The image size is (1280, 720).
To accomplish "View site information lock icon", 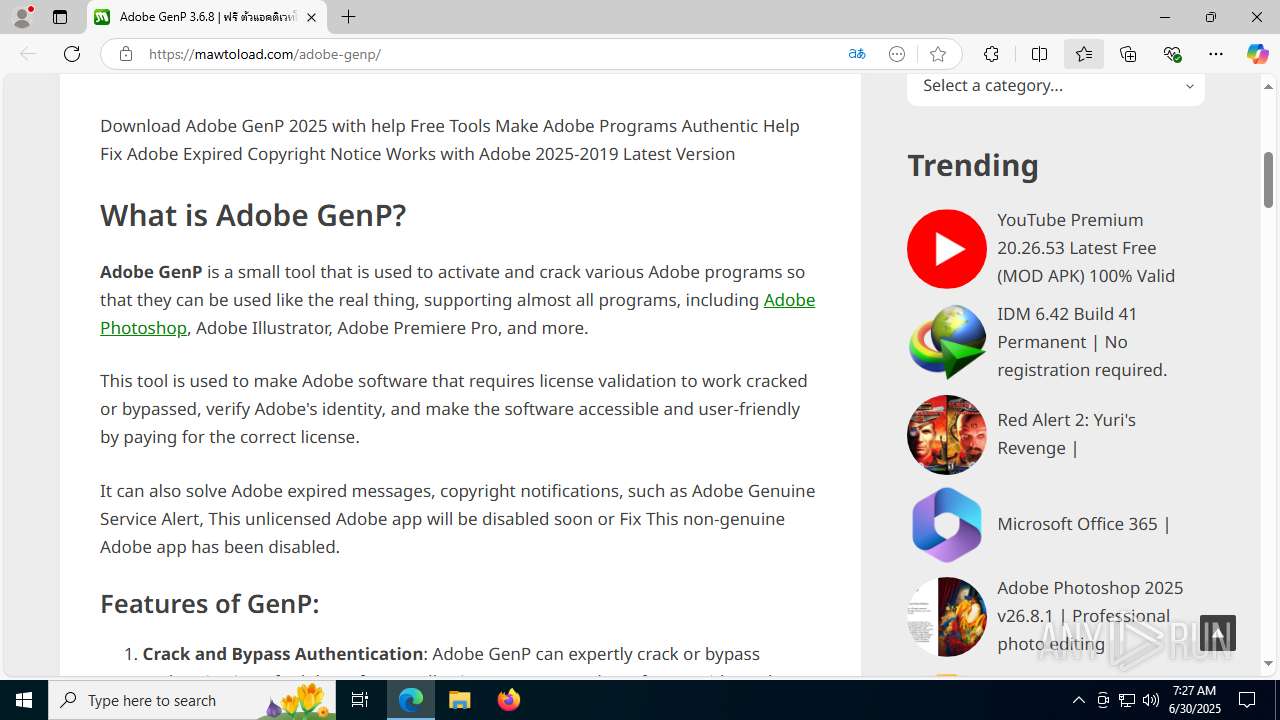I will coord(125,54).
